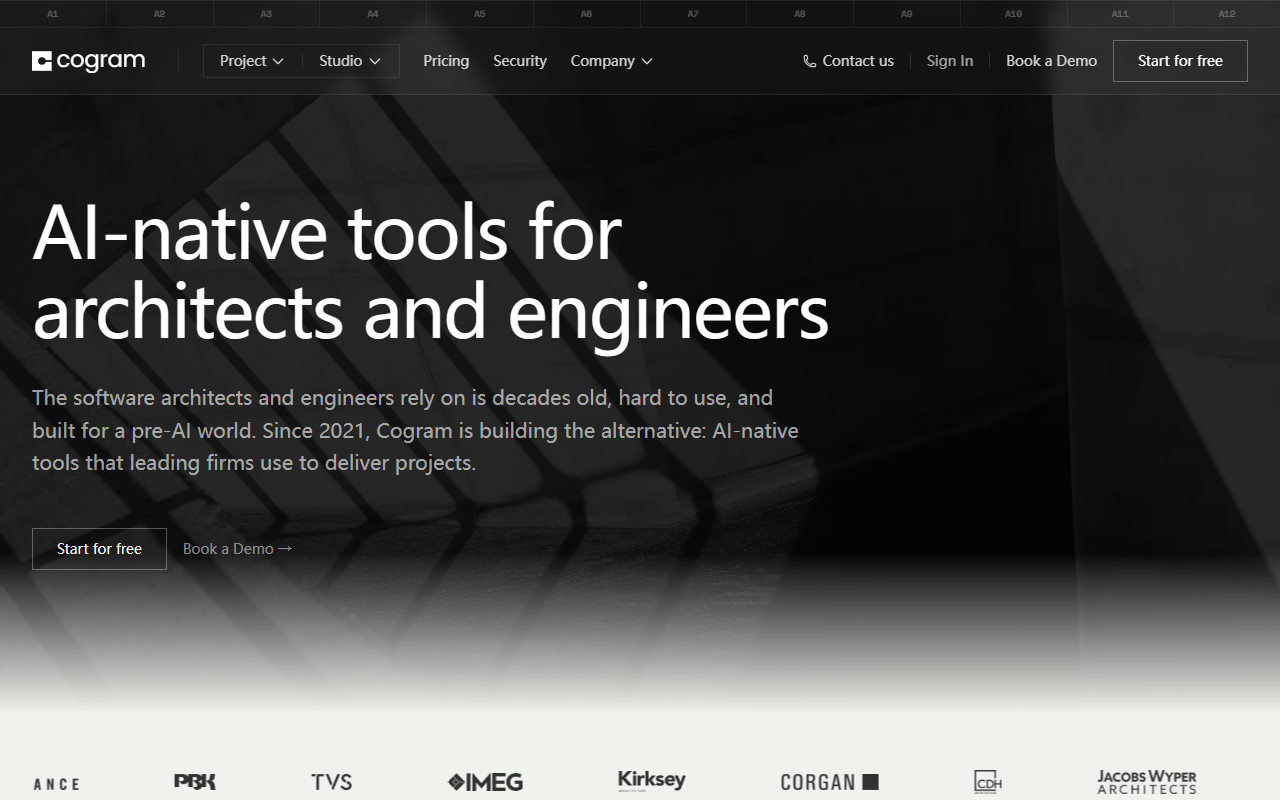1280x800 pixels.
Task: Click the IMEG logo
Action: click(x=485, y=782)
